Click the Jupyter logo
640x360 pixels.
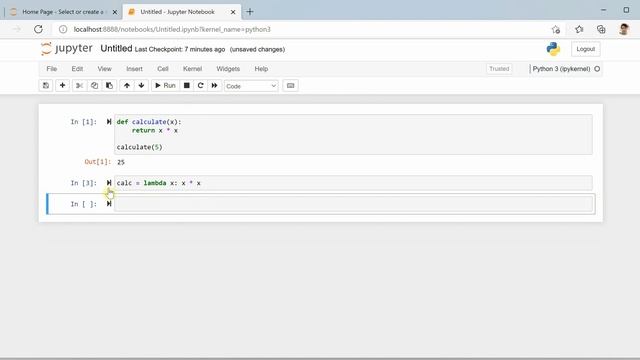point(67,49)
